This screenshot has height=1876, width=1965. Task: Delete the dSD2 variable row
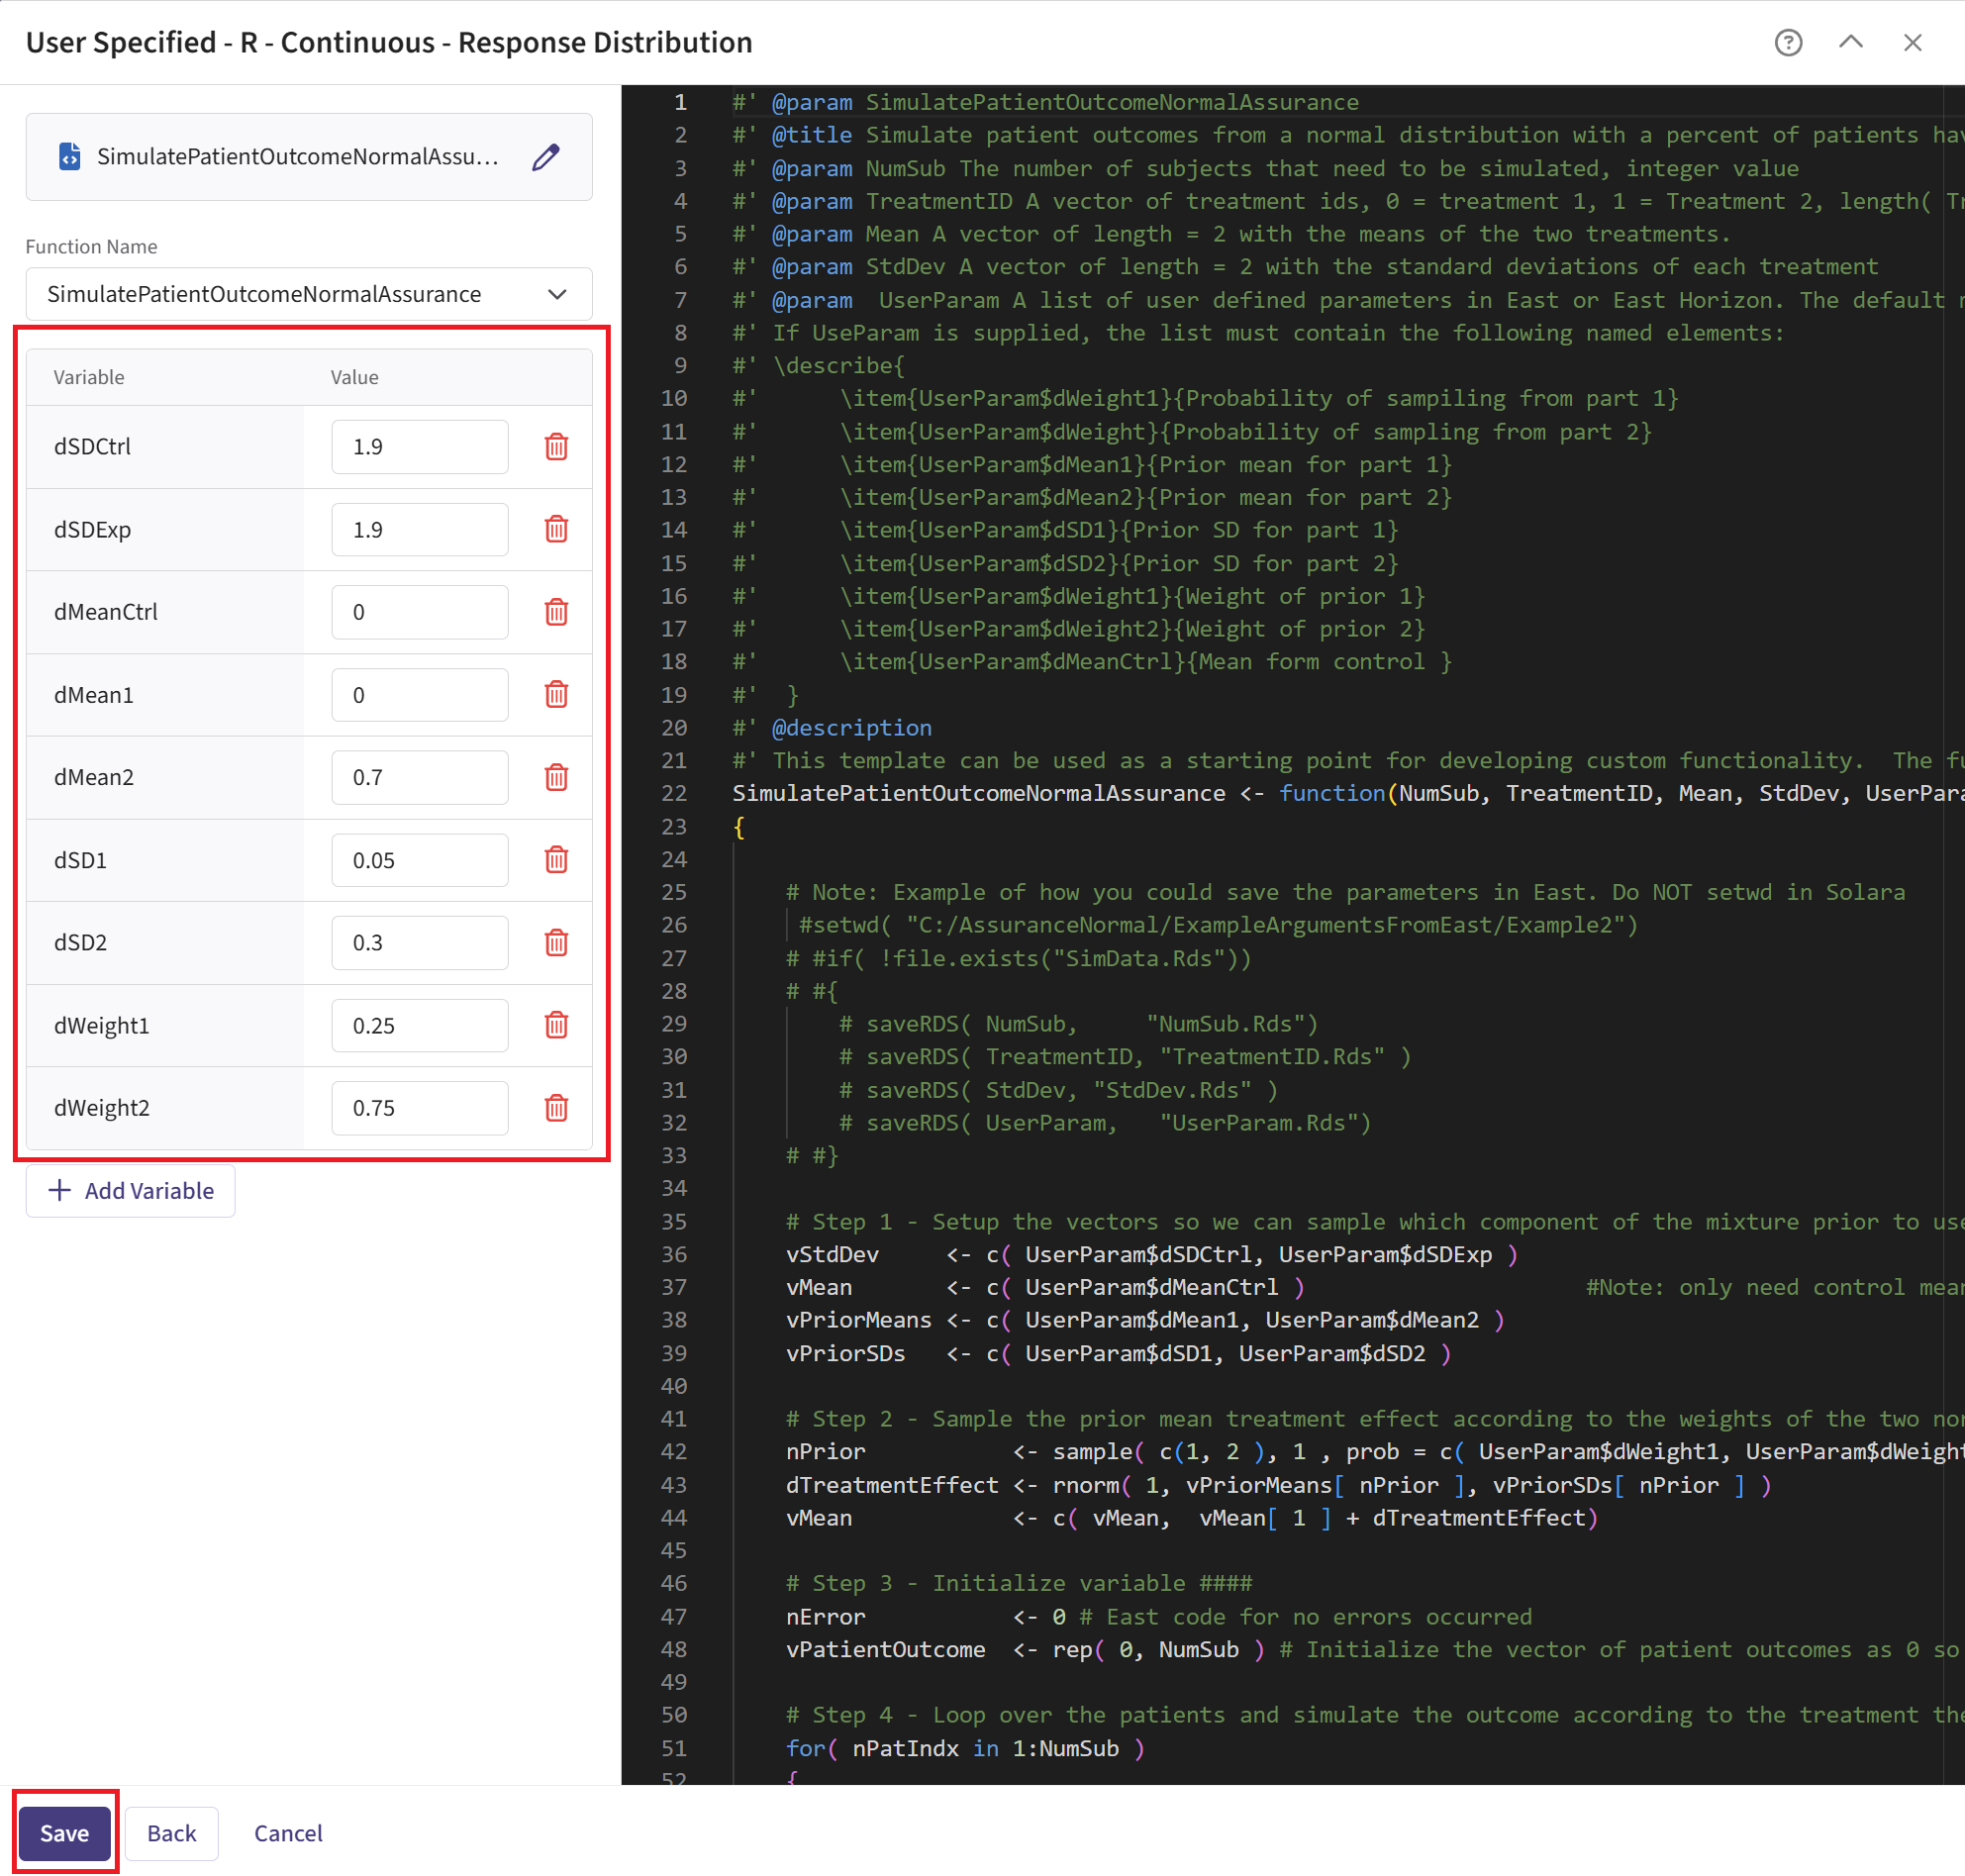coord(556,942)
